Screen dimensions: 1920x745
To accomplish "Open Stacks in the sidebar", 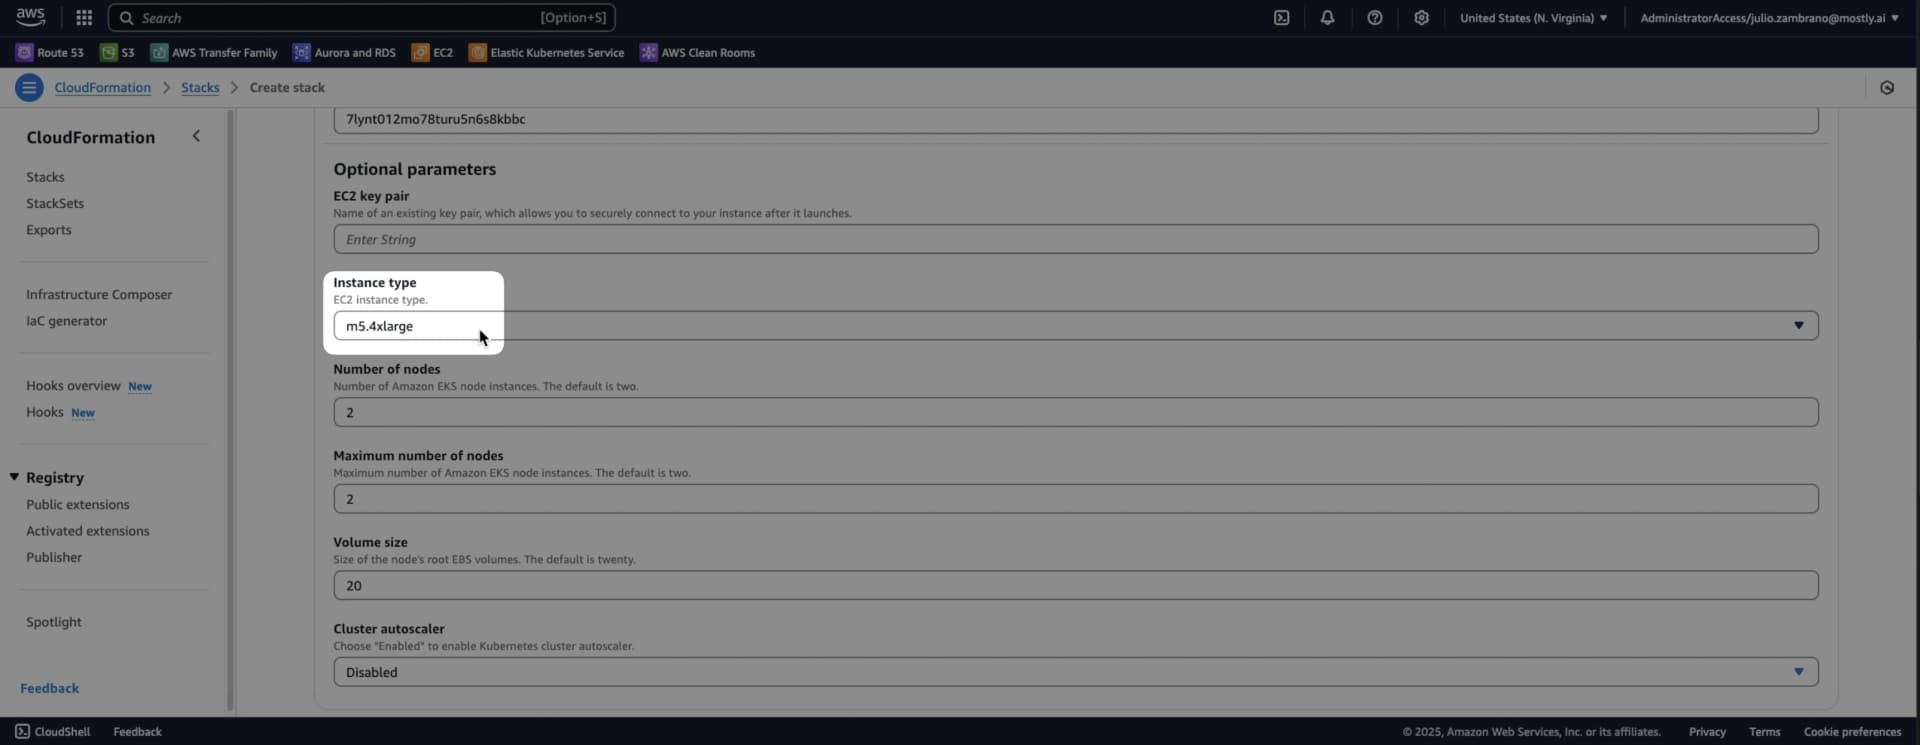I will pyautogui.click(x=45, y=177).
